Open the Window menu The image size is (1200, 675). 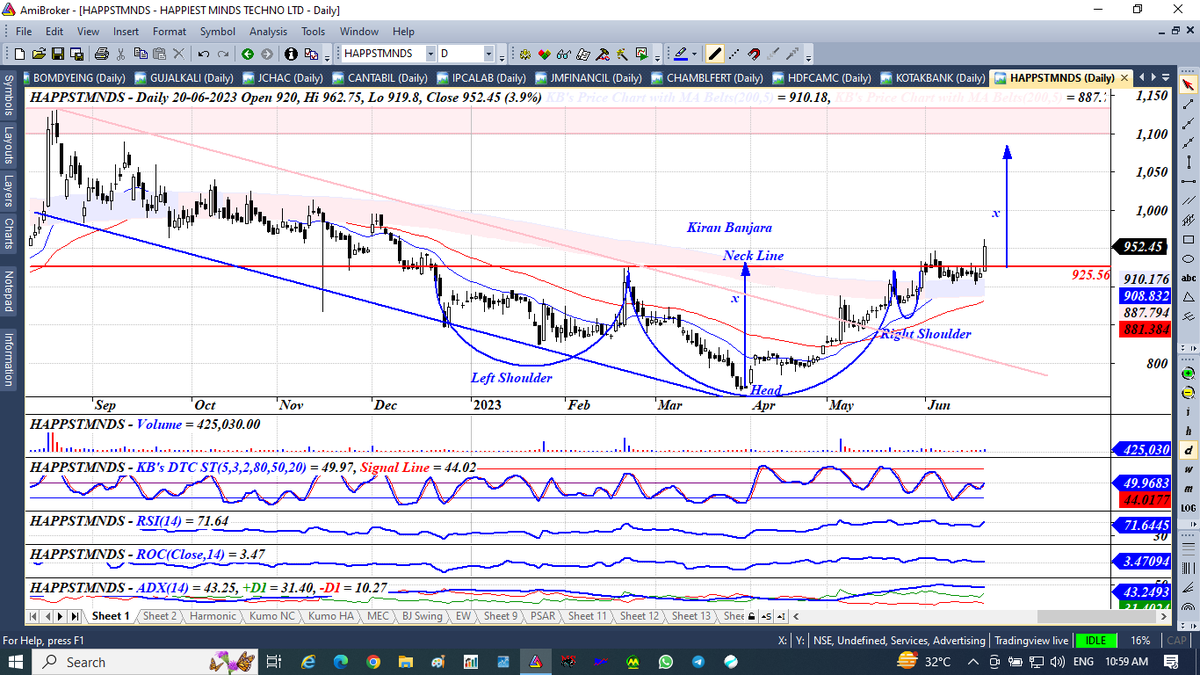(x=359, y=31)
